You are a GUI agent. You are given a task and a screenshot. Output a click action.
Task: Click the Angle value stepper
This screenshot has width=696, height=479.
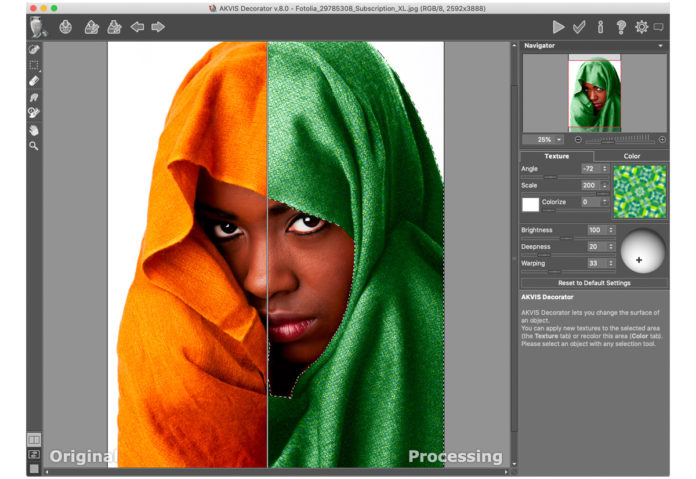click(x=604, y=169)
